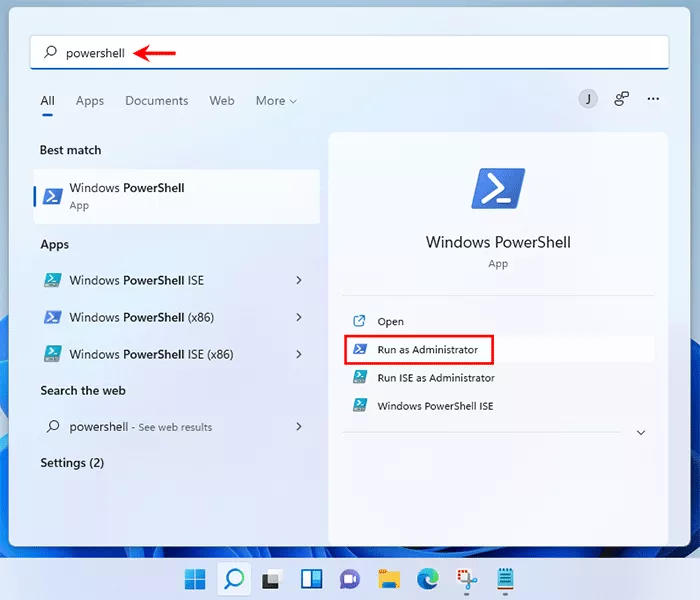Select Windows PowerShell ISE app result
The height and width of the screenshot is (600, 700).
175,280
